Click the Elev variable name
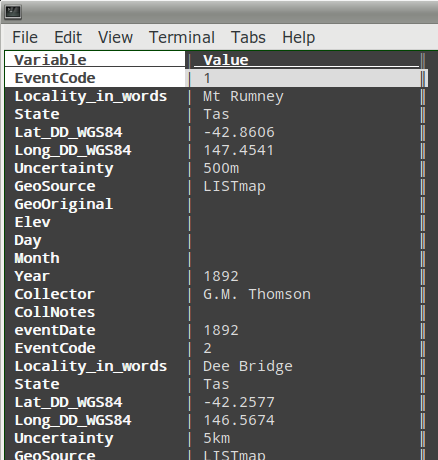438x460 pixels. click(x=32, y=222)
